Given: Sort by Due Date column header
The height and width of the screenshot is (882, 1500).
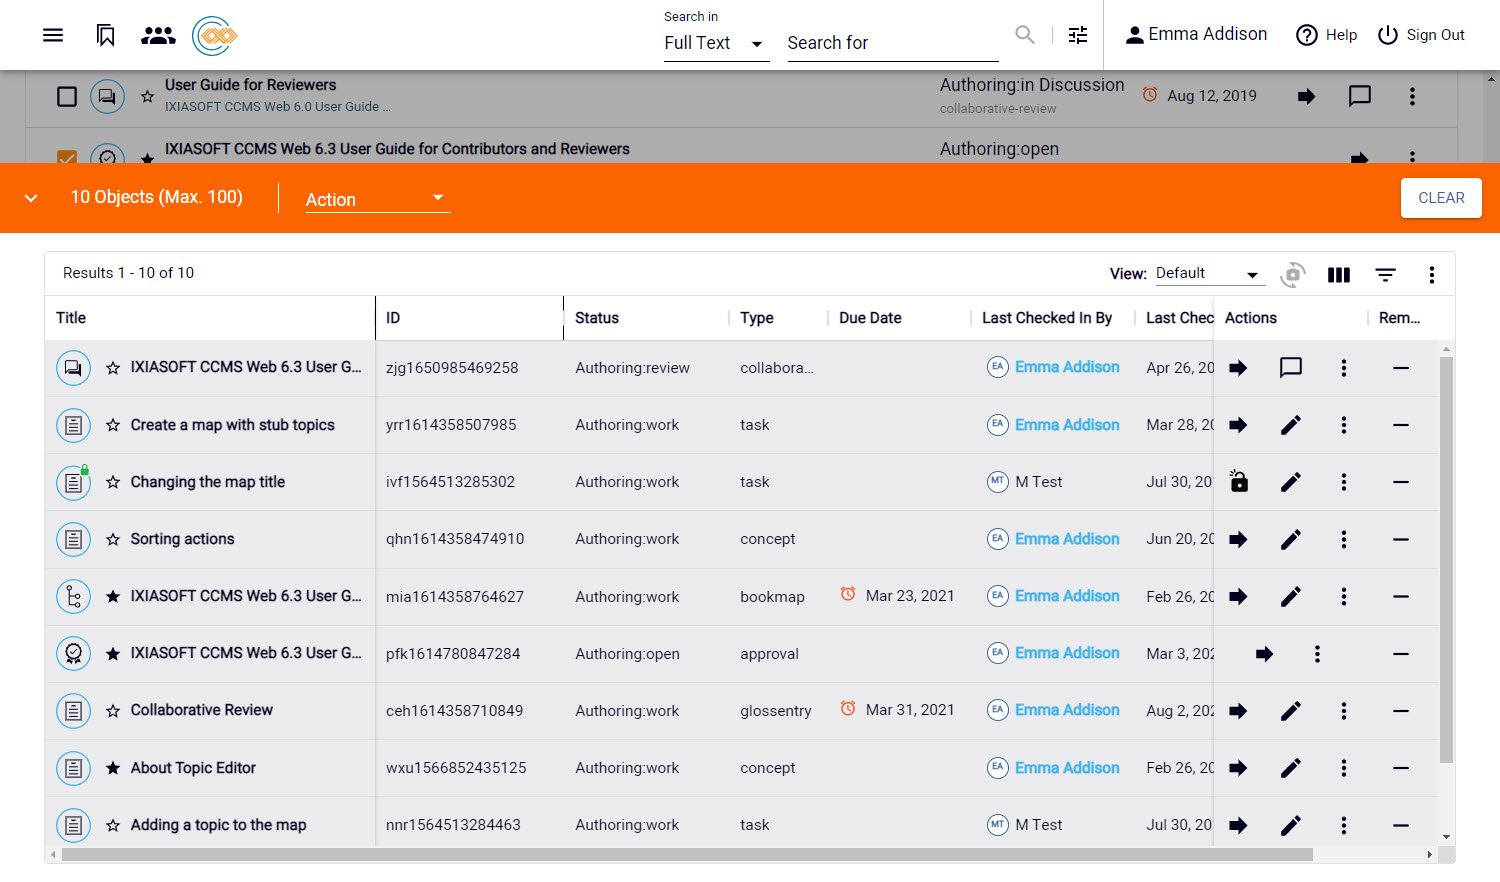Looking at the screenshot, I should click(x=870, y=318).
